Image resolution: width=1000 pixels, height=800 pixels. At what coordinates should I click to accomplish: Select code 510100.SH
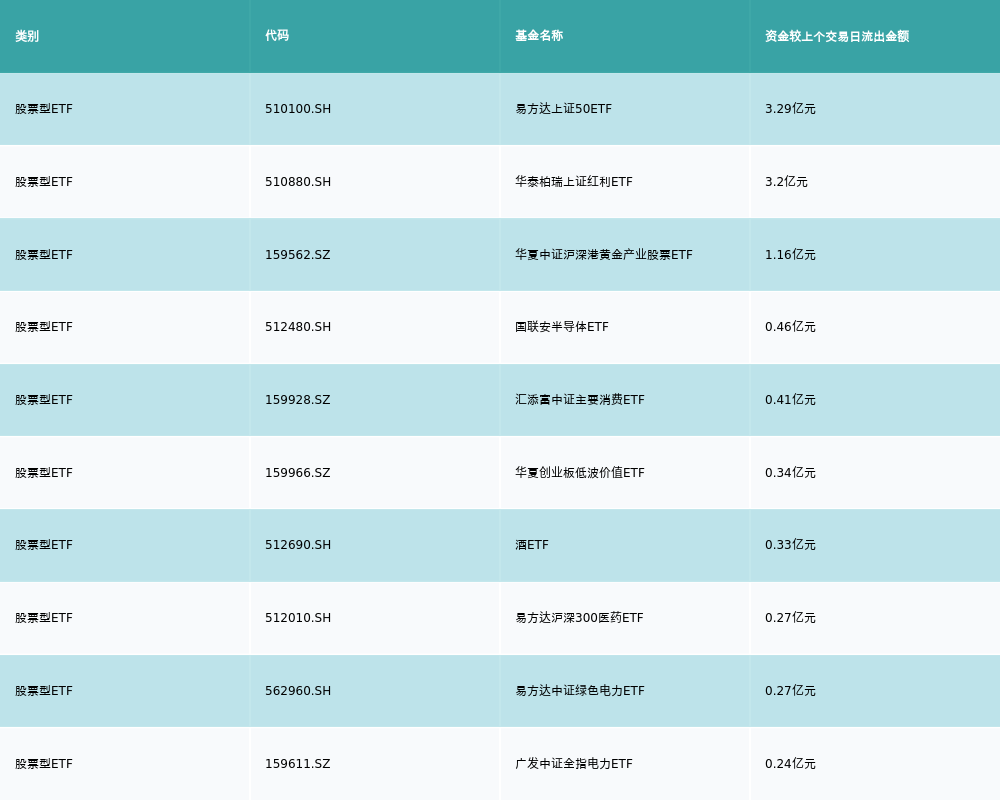[x=298, y=109]
